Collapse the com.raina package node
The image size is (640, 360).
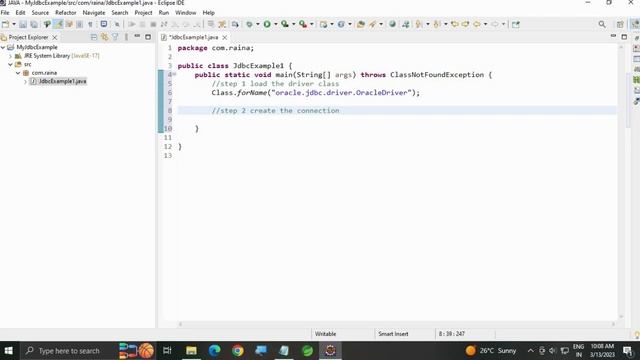(x=18, y=73)
